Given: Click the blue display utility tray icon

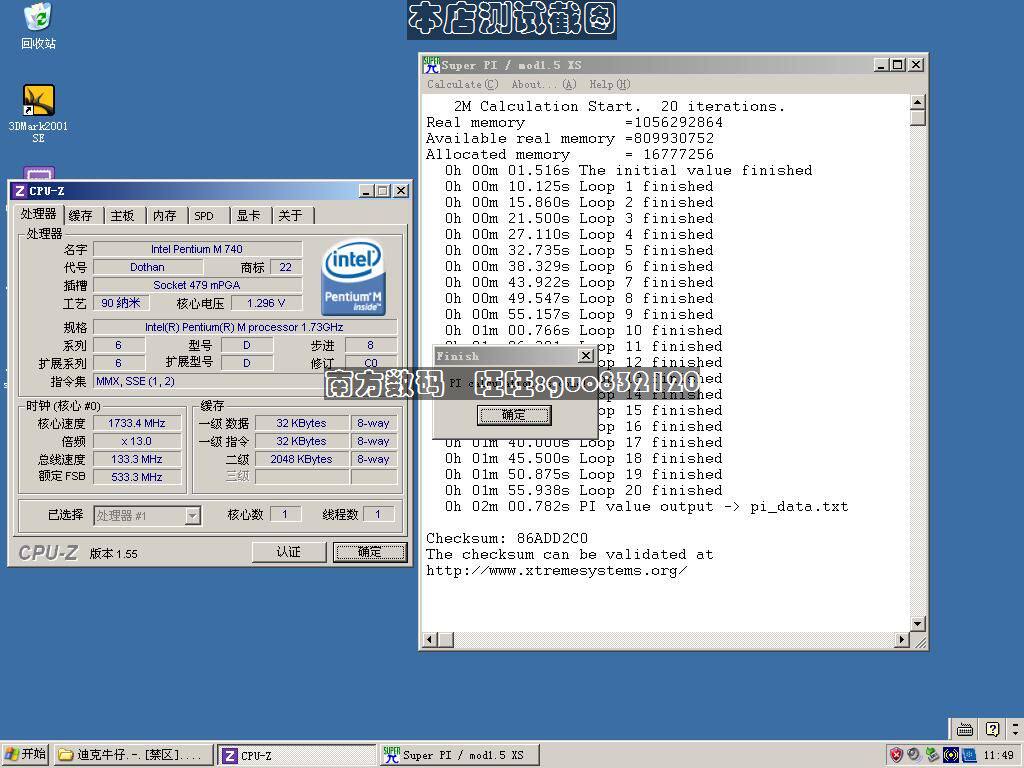Looking at the screenshot, I should [x=968, y=755].
